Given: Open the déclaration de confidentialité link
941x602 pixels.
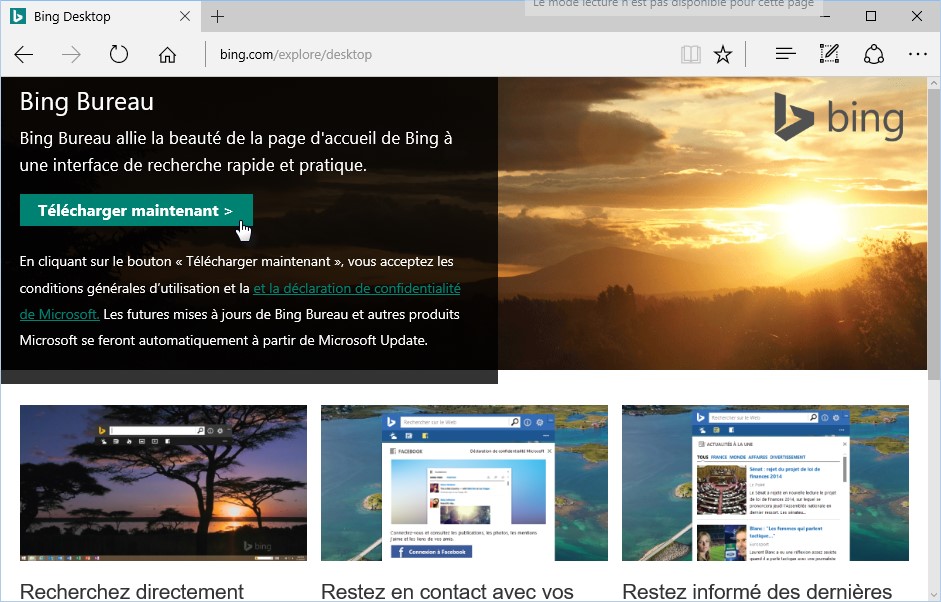Looking at the screenshot, I should [356, 288].
